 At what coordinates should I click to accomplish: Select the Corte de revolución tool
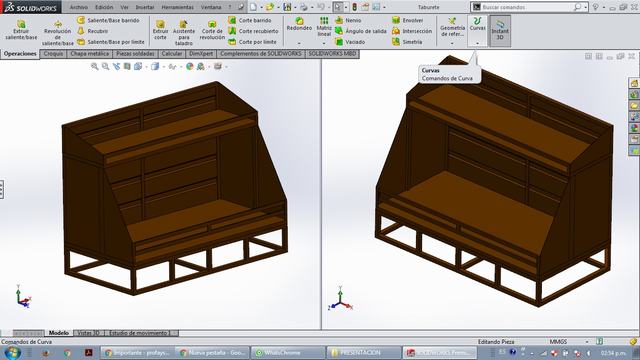[x=212, y=30]
